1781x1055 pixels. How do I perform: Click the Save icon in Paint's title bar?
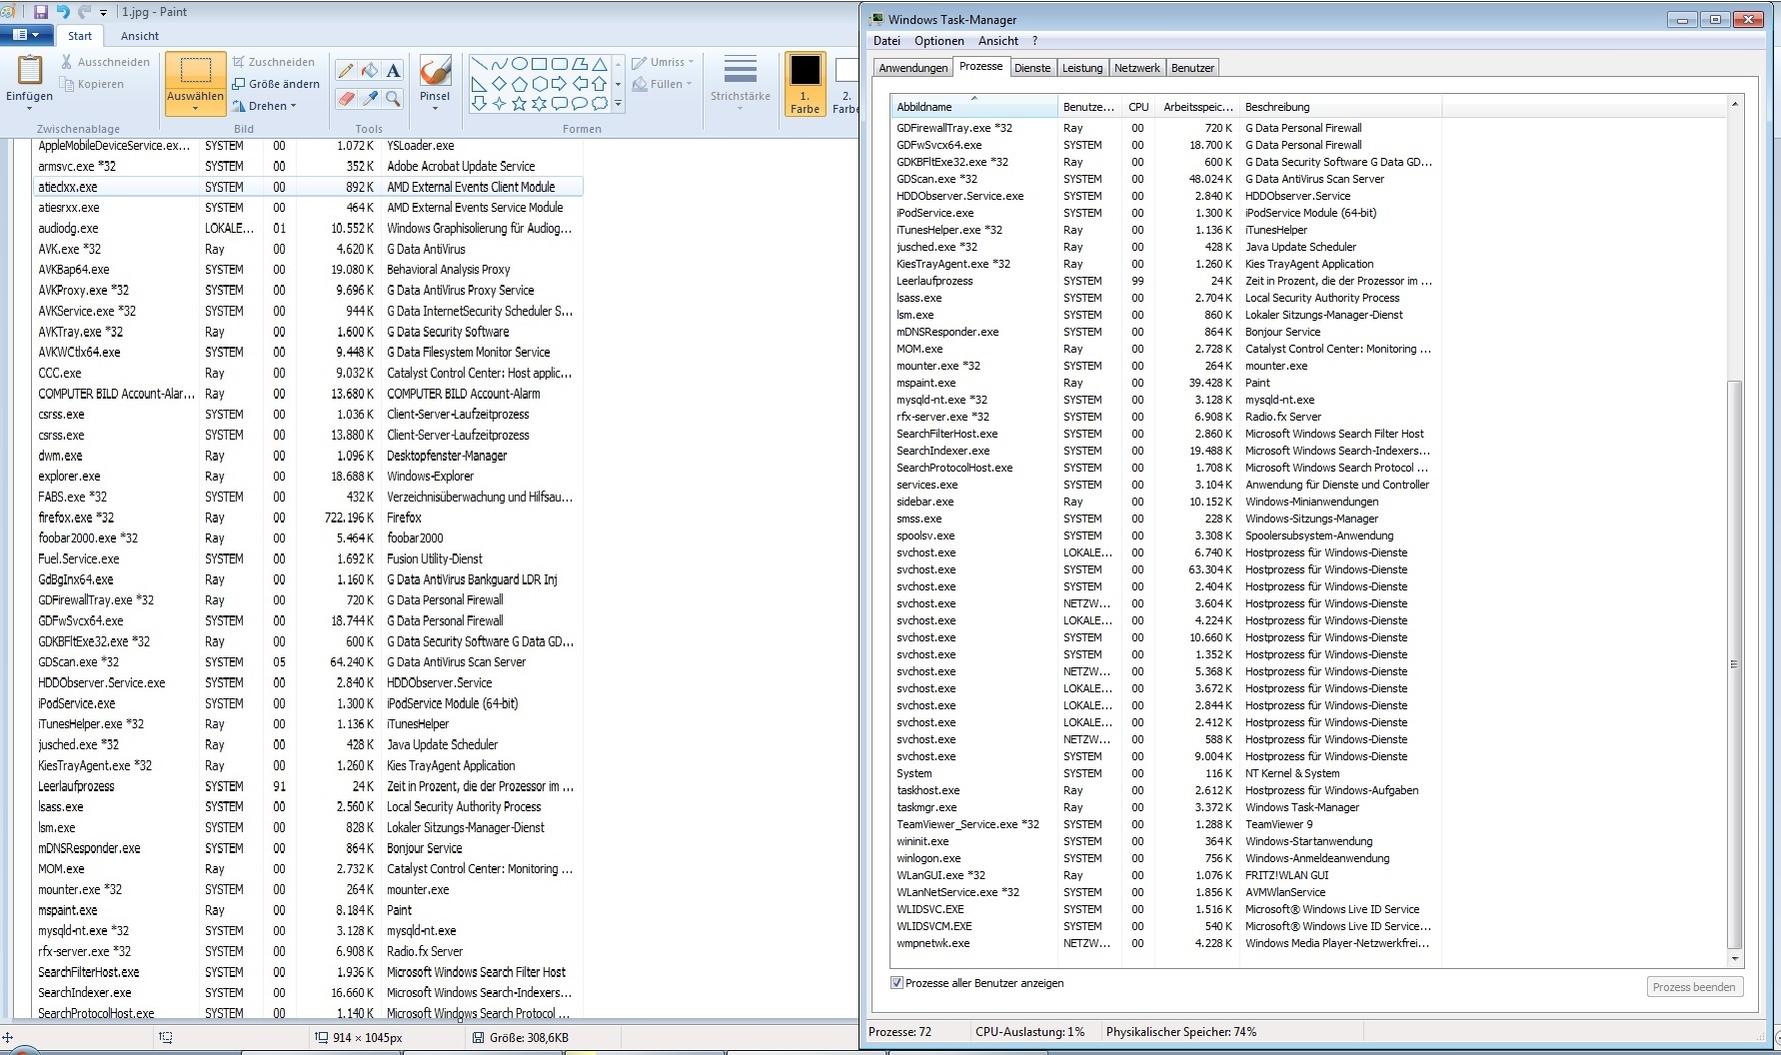pos(41,12)
